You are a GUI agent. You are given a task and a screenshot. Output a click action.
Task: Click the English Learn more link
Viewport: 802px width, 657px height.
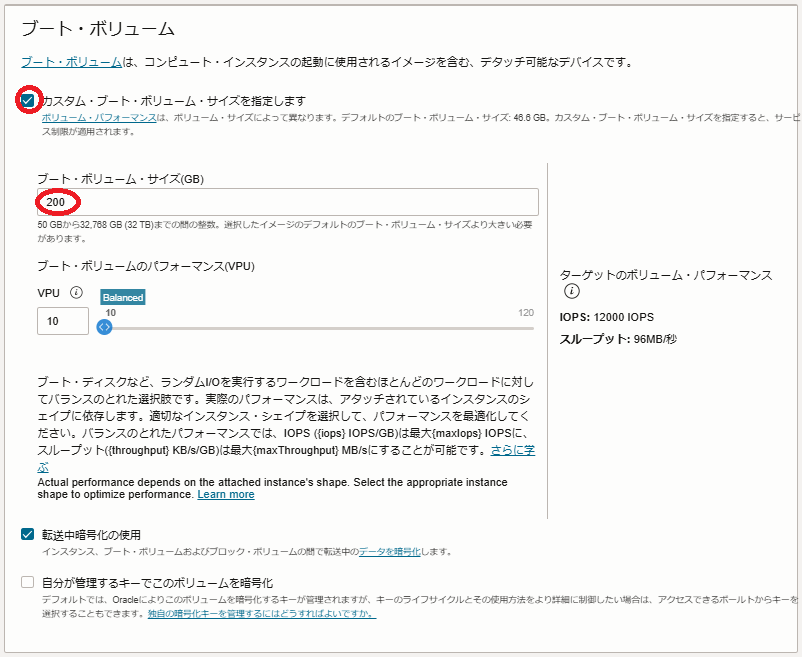click(225, 494)
